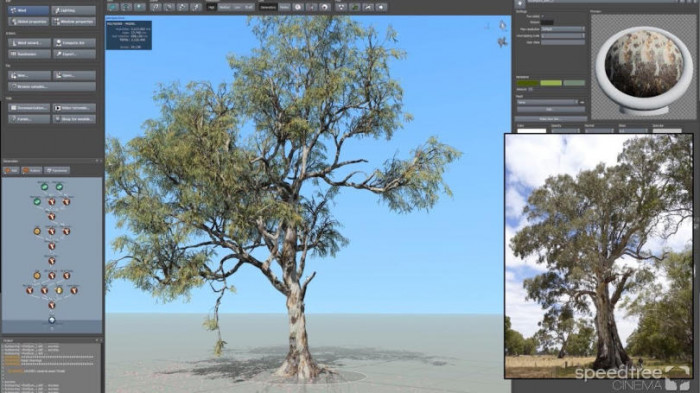The height and width of the screenshot is (393, 700).
Task: Pick the bright green variation color swatch
Action: coord(551,83)
